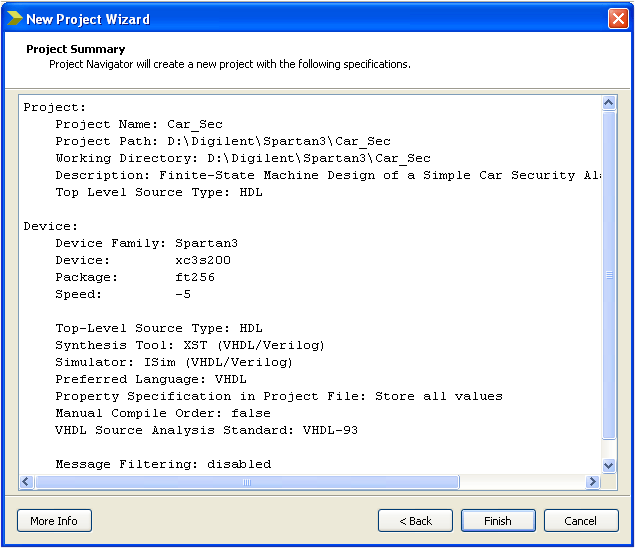
Task: Click the vertical scrollbar up arrow
Action: coord(608,103)
